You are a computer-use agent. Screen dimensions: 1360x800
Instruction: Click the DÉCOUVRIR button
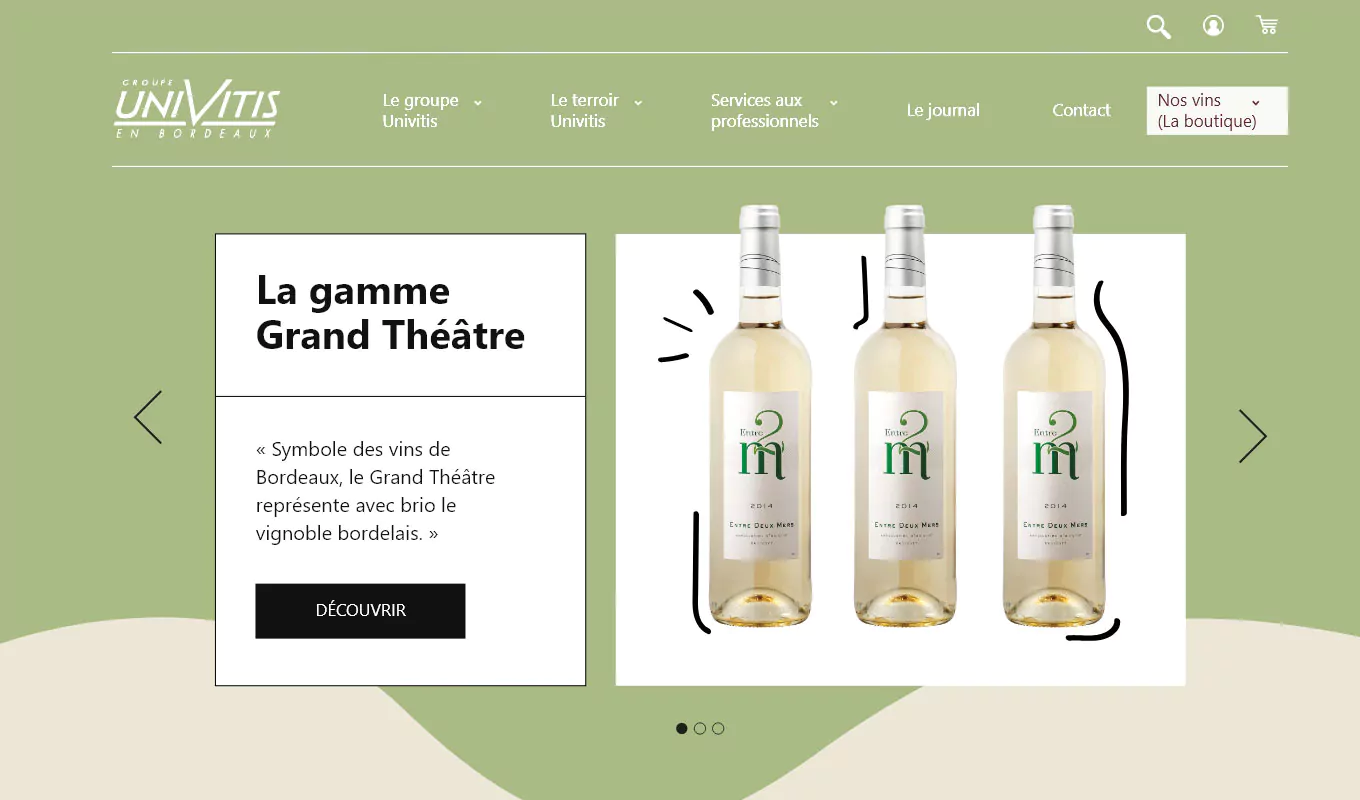(x=360, y=610)
